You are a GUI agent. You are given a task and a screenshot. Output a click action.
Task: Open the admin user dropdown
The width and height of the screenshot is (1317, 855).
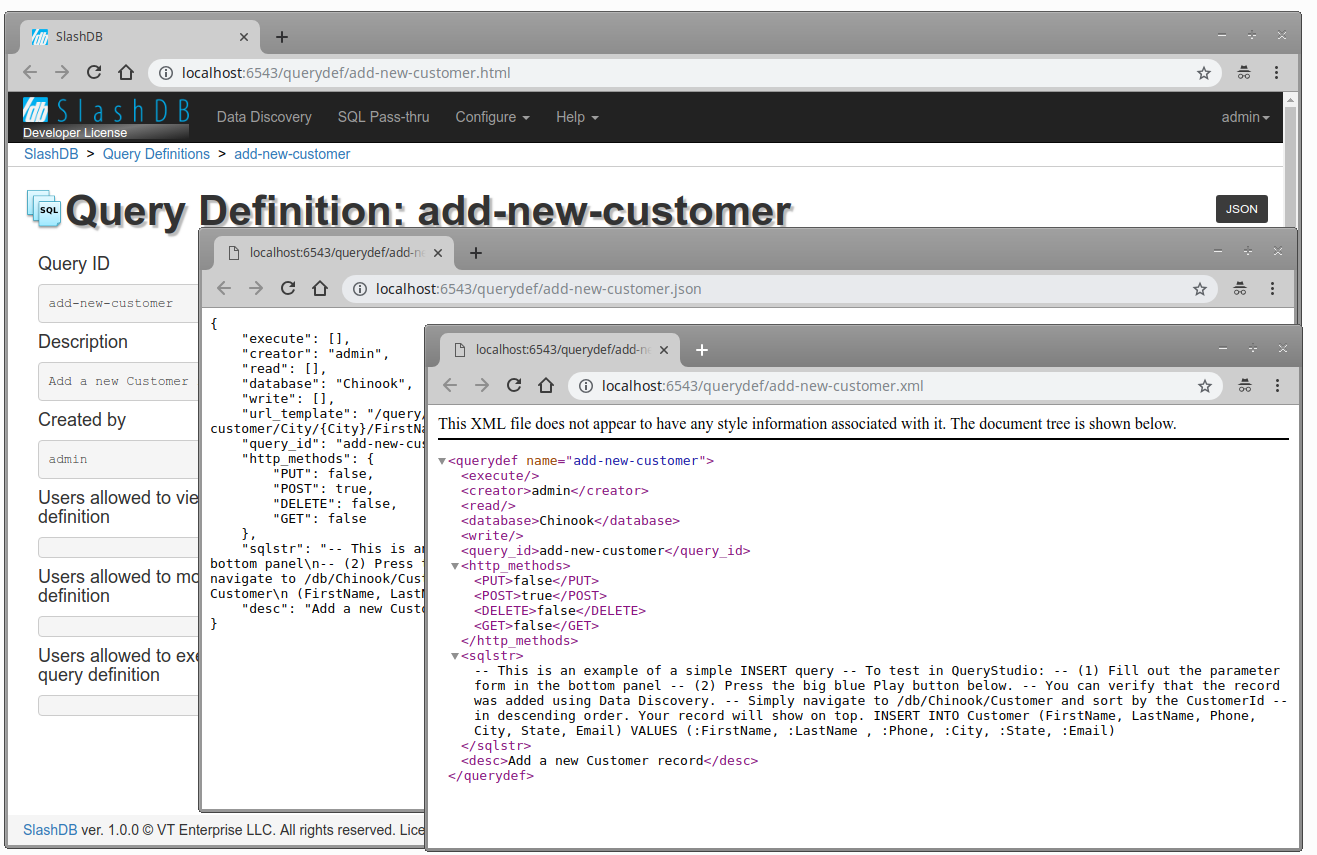[x=1245, y=117]
